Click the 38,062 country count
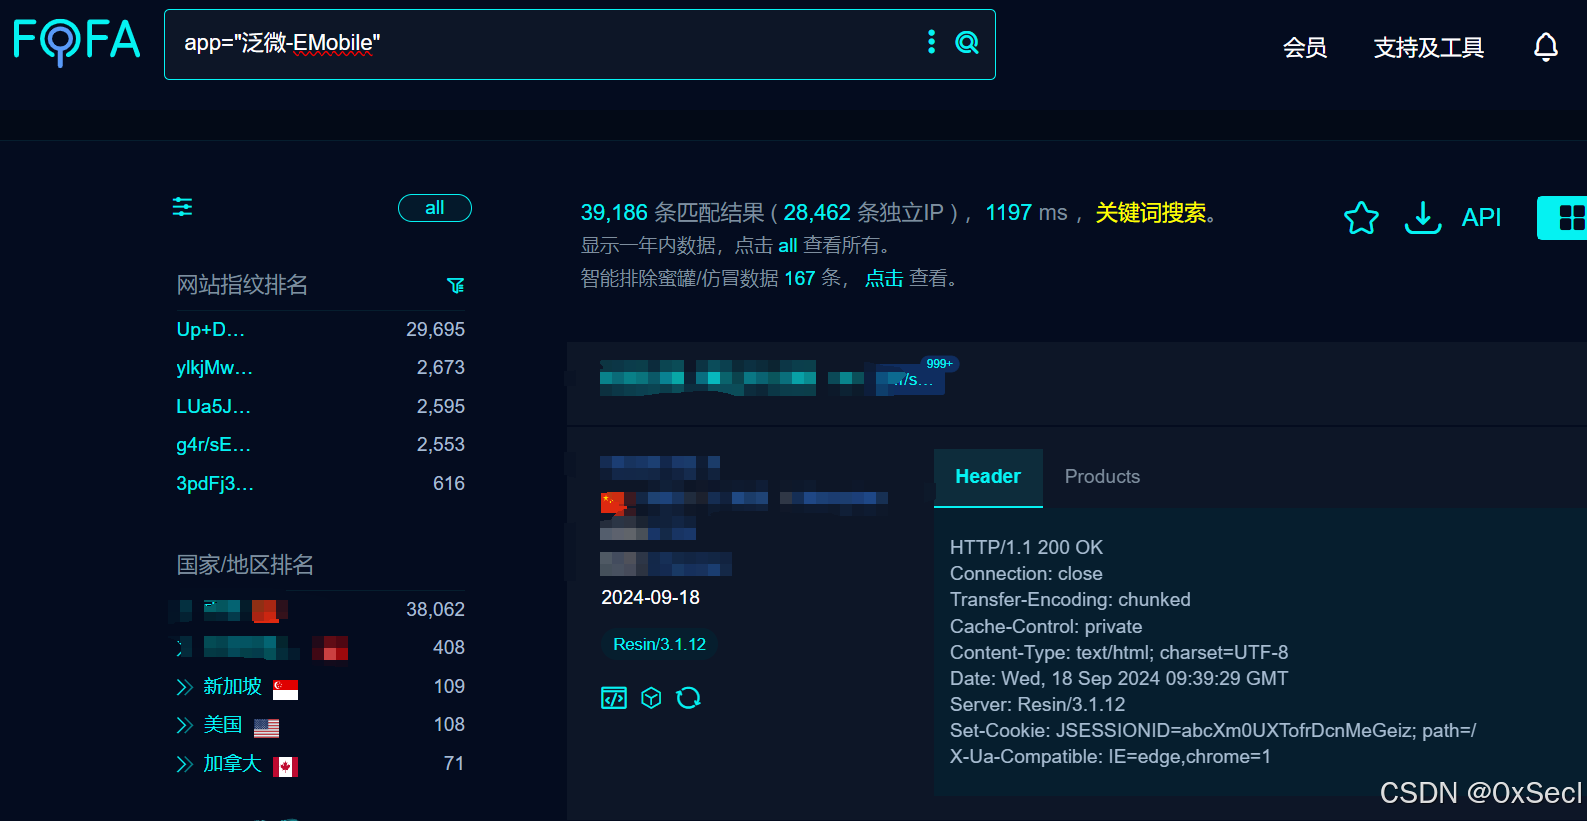Image resolution: width=1587 pixels, height=821 pixels. [435, 609]
